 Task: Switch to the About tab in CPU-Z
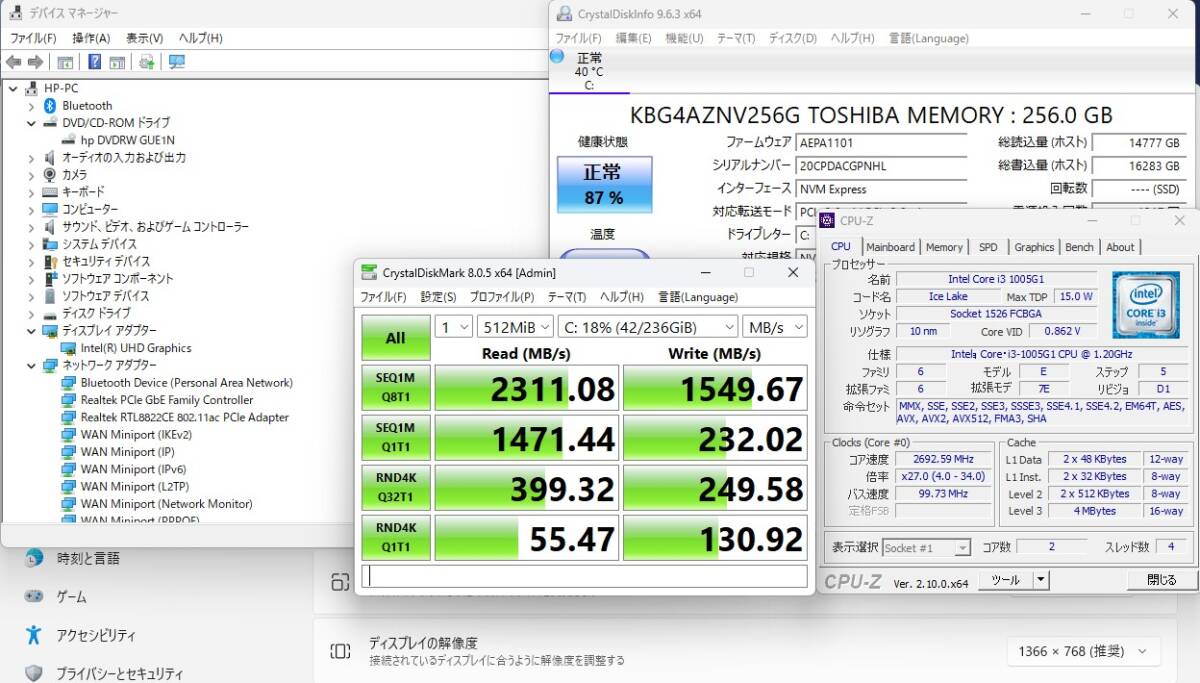click(1120, 247)
